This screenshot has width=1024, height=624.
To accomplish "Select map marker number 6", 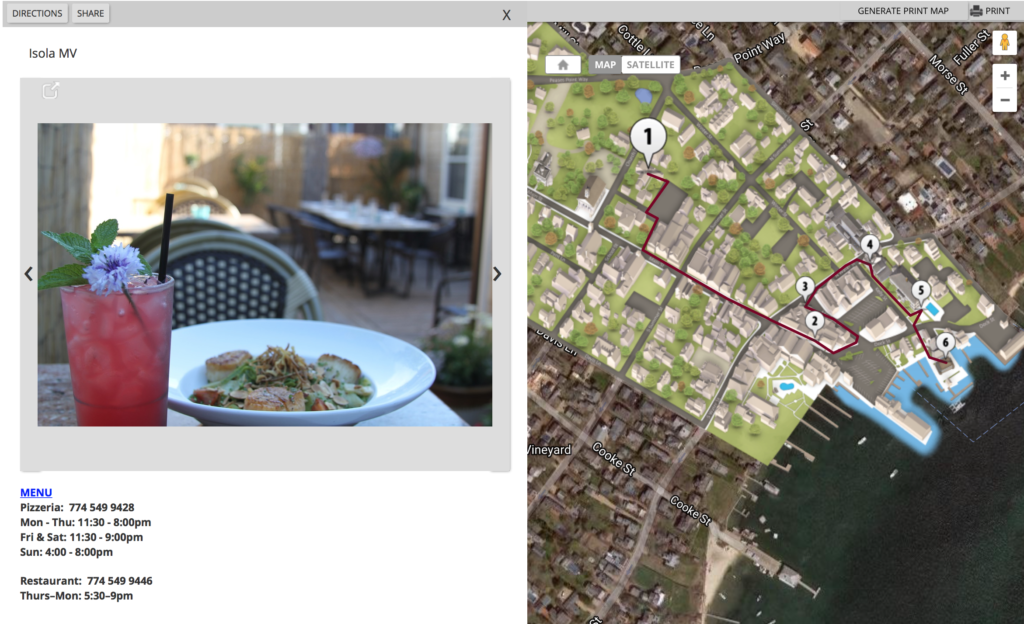I will tap(945, 343).
